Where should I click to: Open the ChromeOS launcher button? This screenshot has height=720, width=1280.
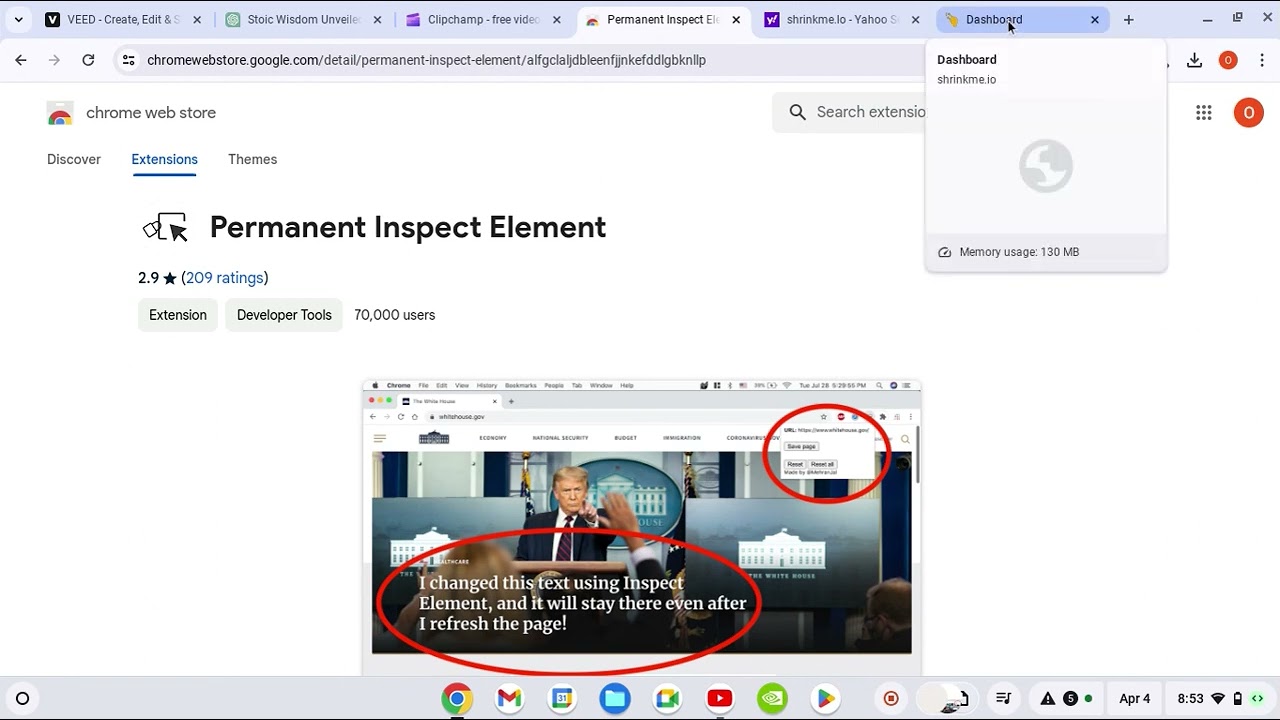click(22, 699)
